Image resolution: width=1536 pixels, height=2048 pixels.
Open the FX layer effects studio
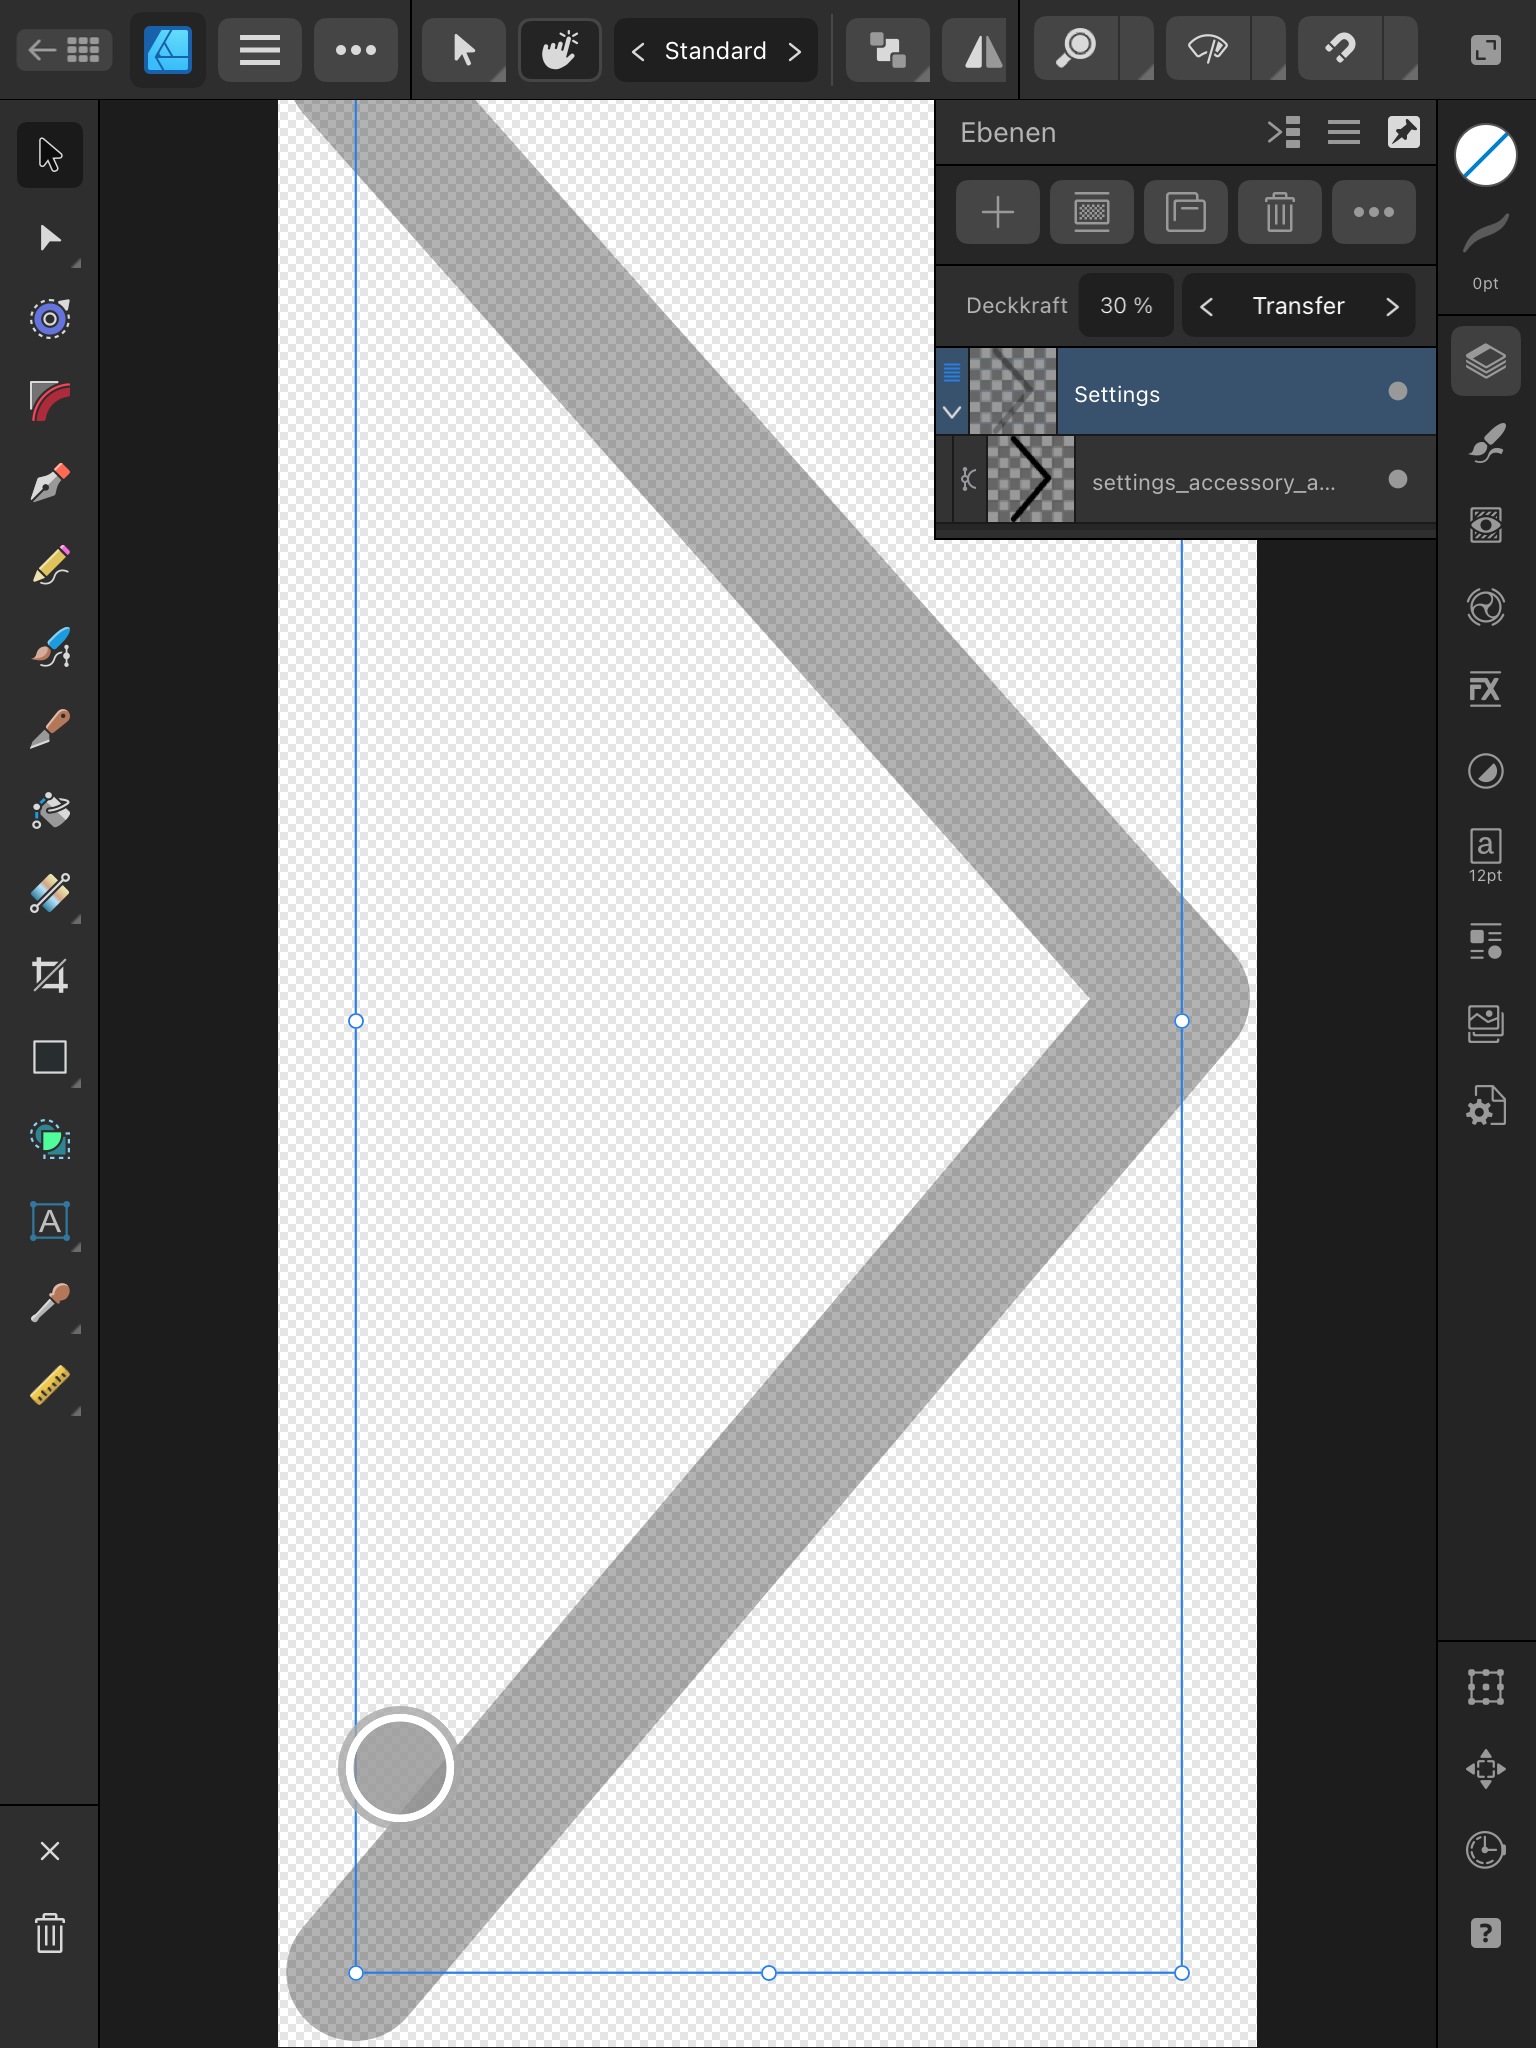(x=1486, y=689)
